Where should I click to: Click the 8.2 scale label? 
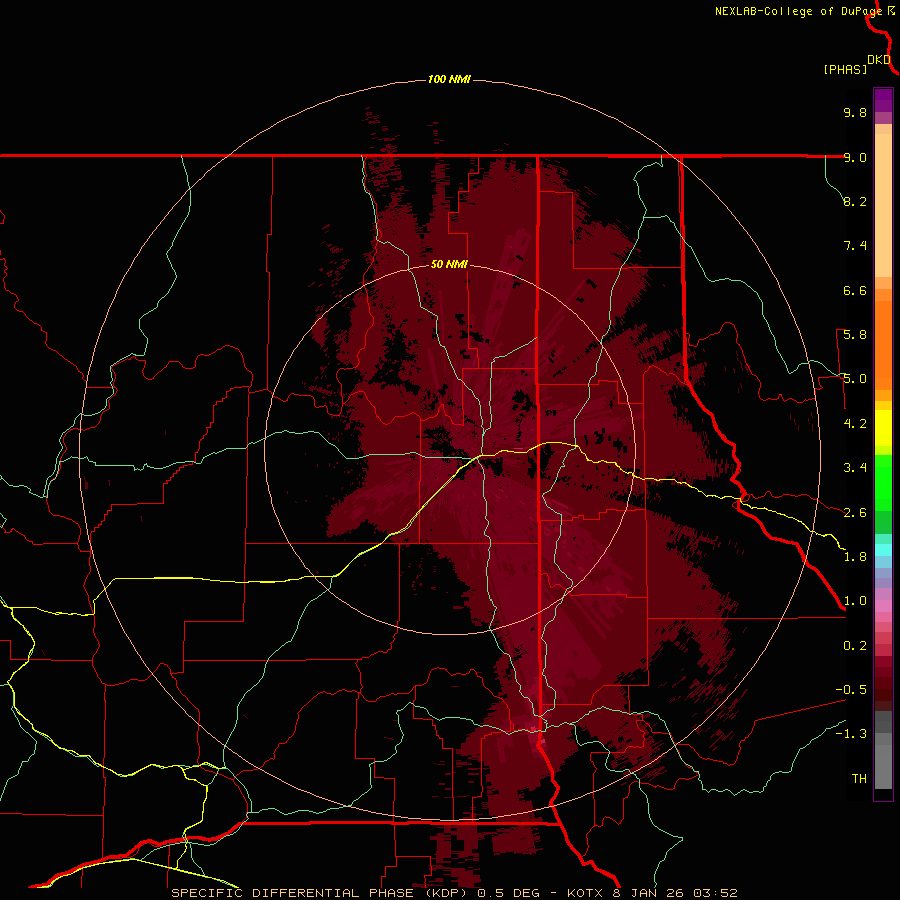855,201
